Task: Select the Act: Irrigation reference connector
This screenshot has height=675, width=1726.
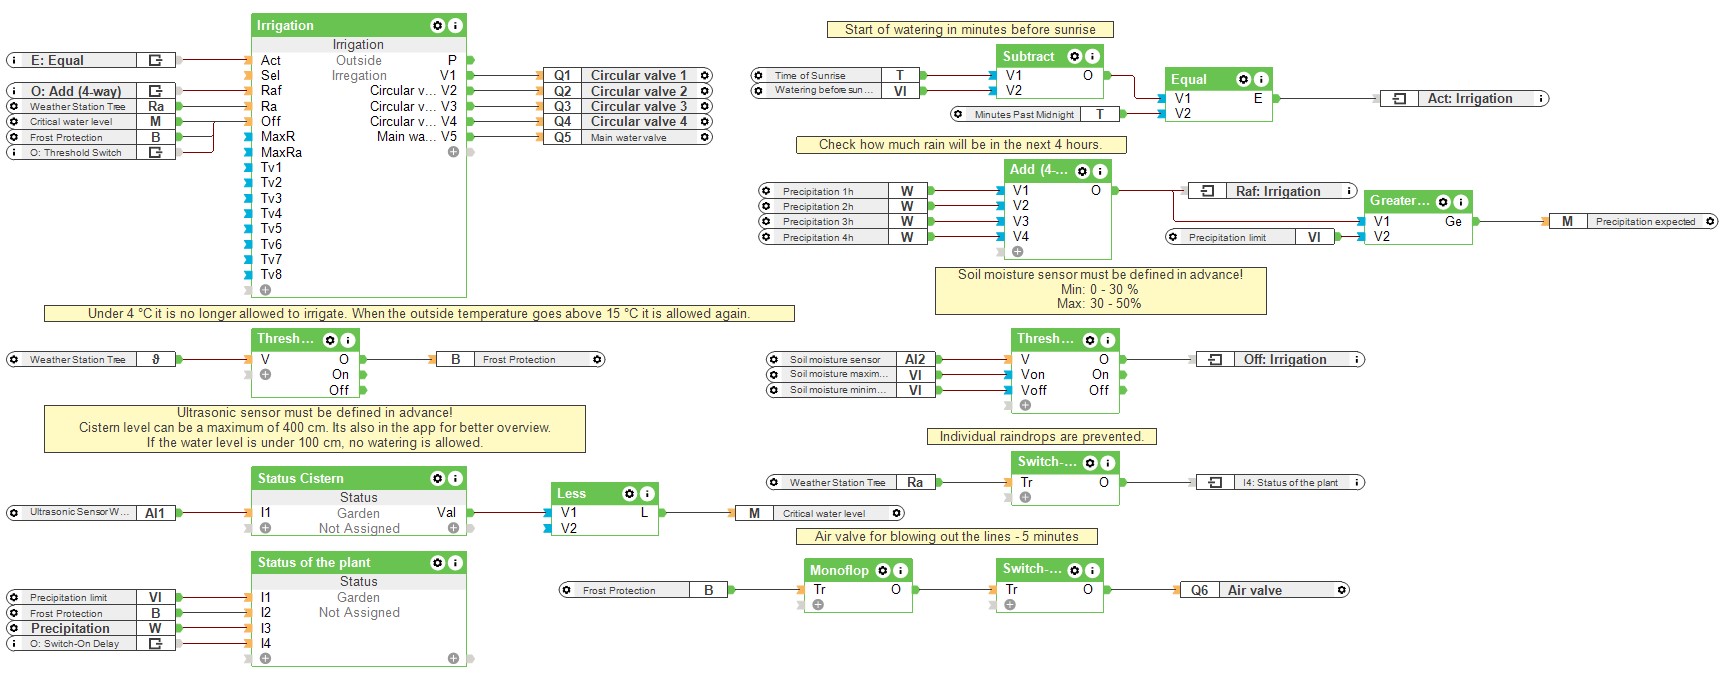Action: pyautogui.click(x=1468, y=98)
